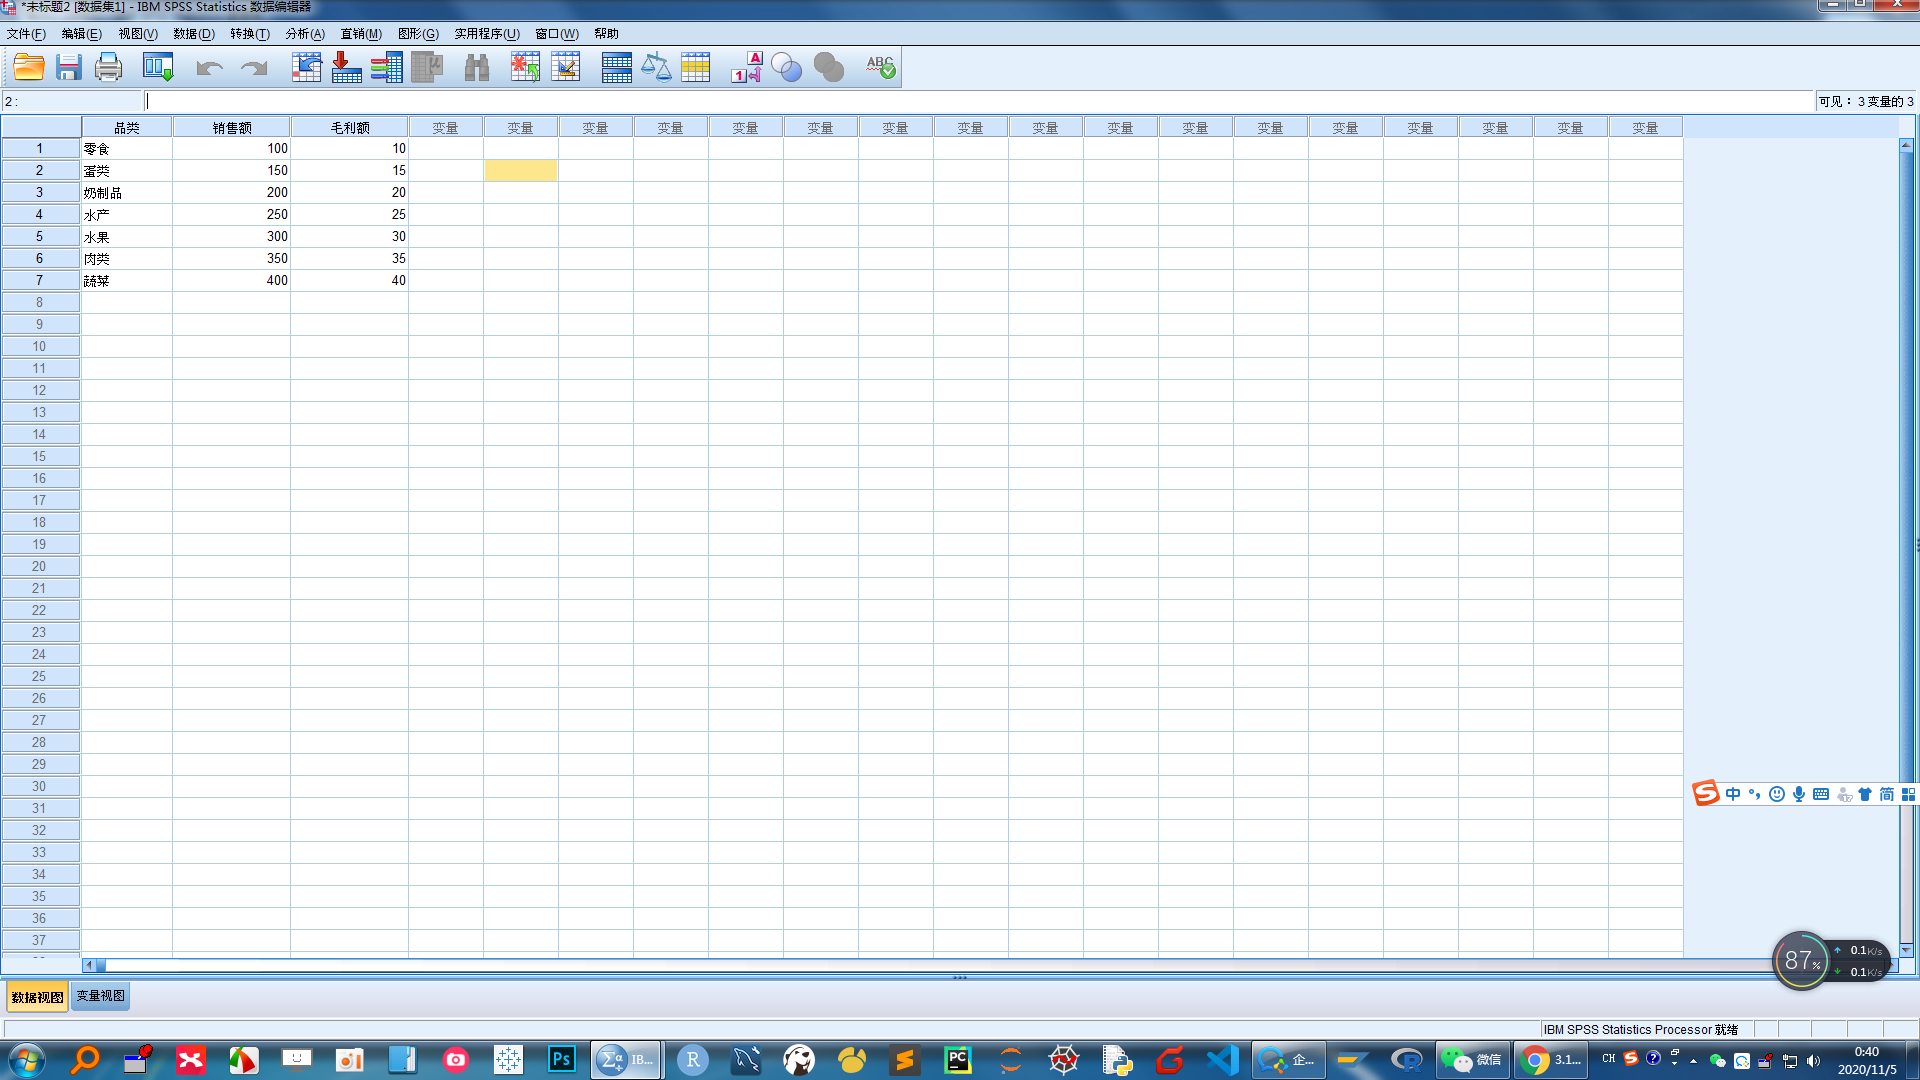Click the Insert cases icon
Image resolution: width=1920 pixels, height=1080 pixels.
[x=525, y=68]
